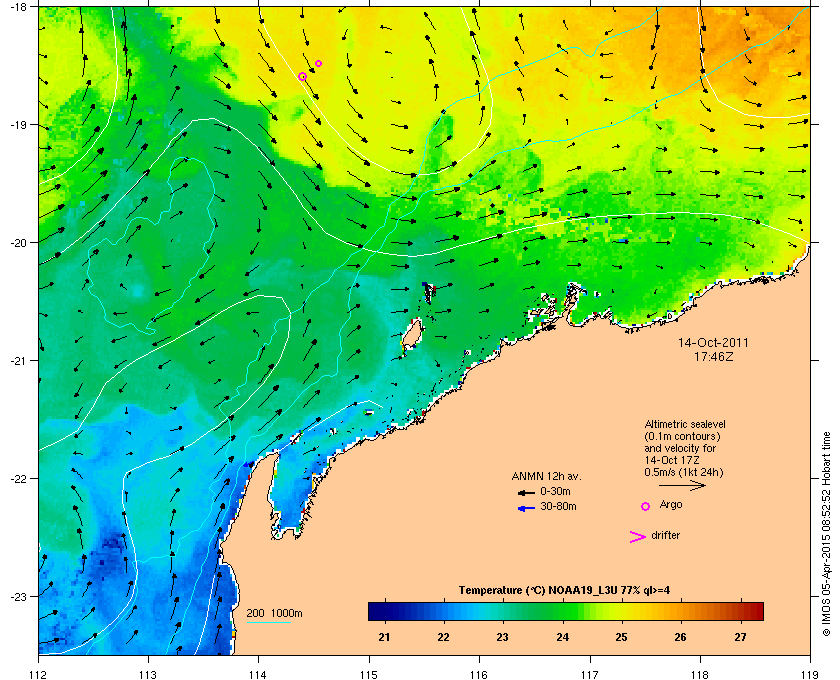Click the latitude axis label -23
840x680 pixels.
pyautogui.click(x=17, y=596)
